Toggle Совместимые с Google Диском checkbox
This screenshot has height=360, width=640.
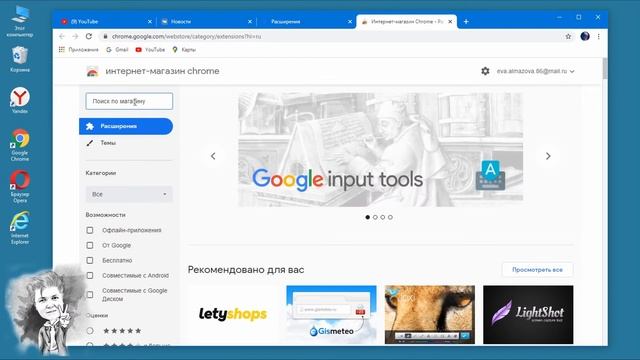point(90,295)
